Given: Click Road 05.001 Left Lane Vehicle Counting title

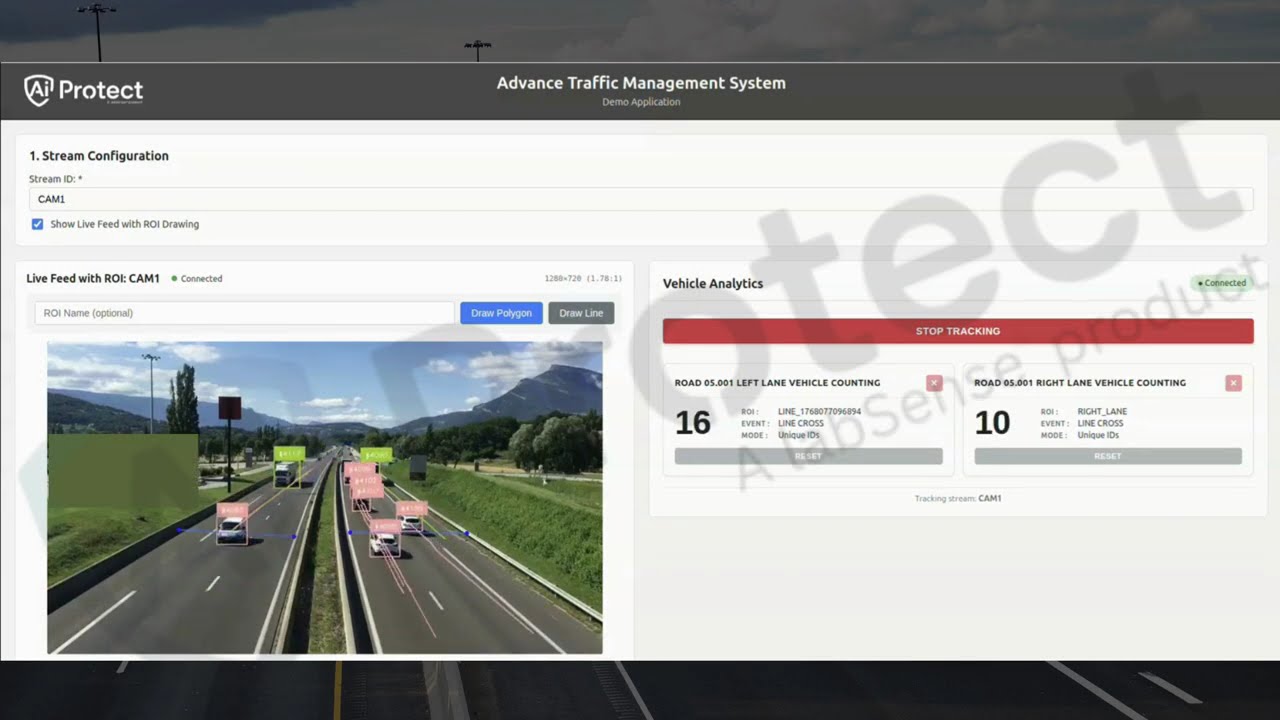Looking at the screenshot, I should tap(777, 383).
